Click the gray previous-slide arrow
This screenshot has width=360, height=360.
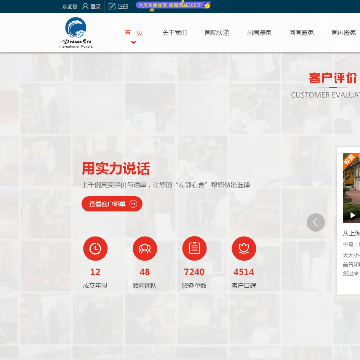(x=316, y=222)
